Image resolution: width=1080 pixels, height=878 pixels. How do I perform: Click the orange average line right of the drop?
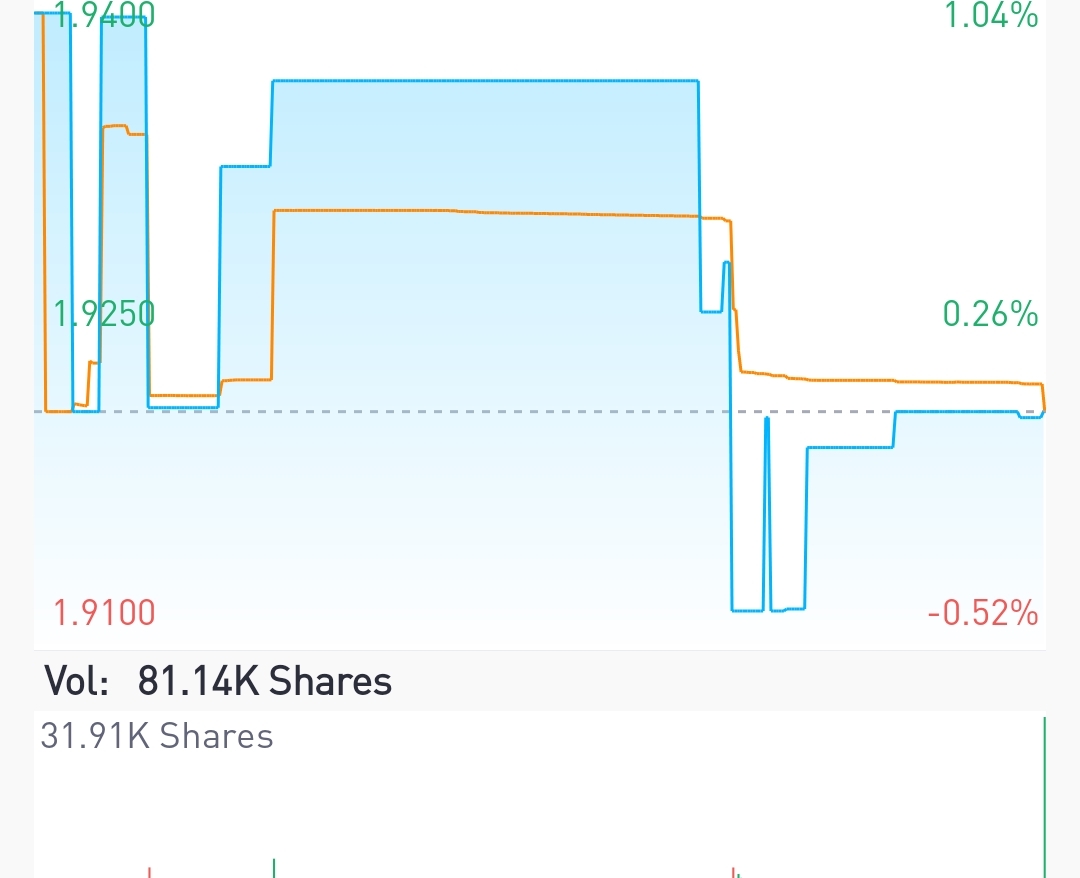[x=892, y=379]
